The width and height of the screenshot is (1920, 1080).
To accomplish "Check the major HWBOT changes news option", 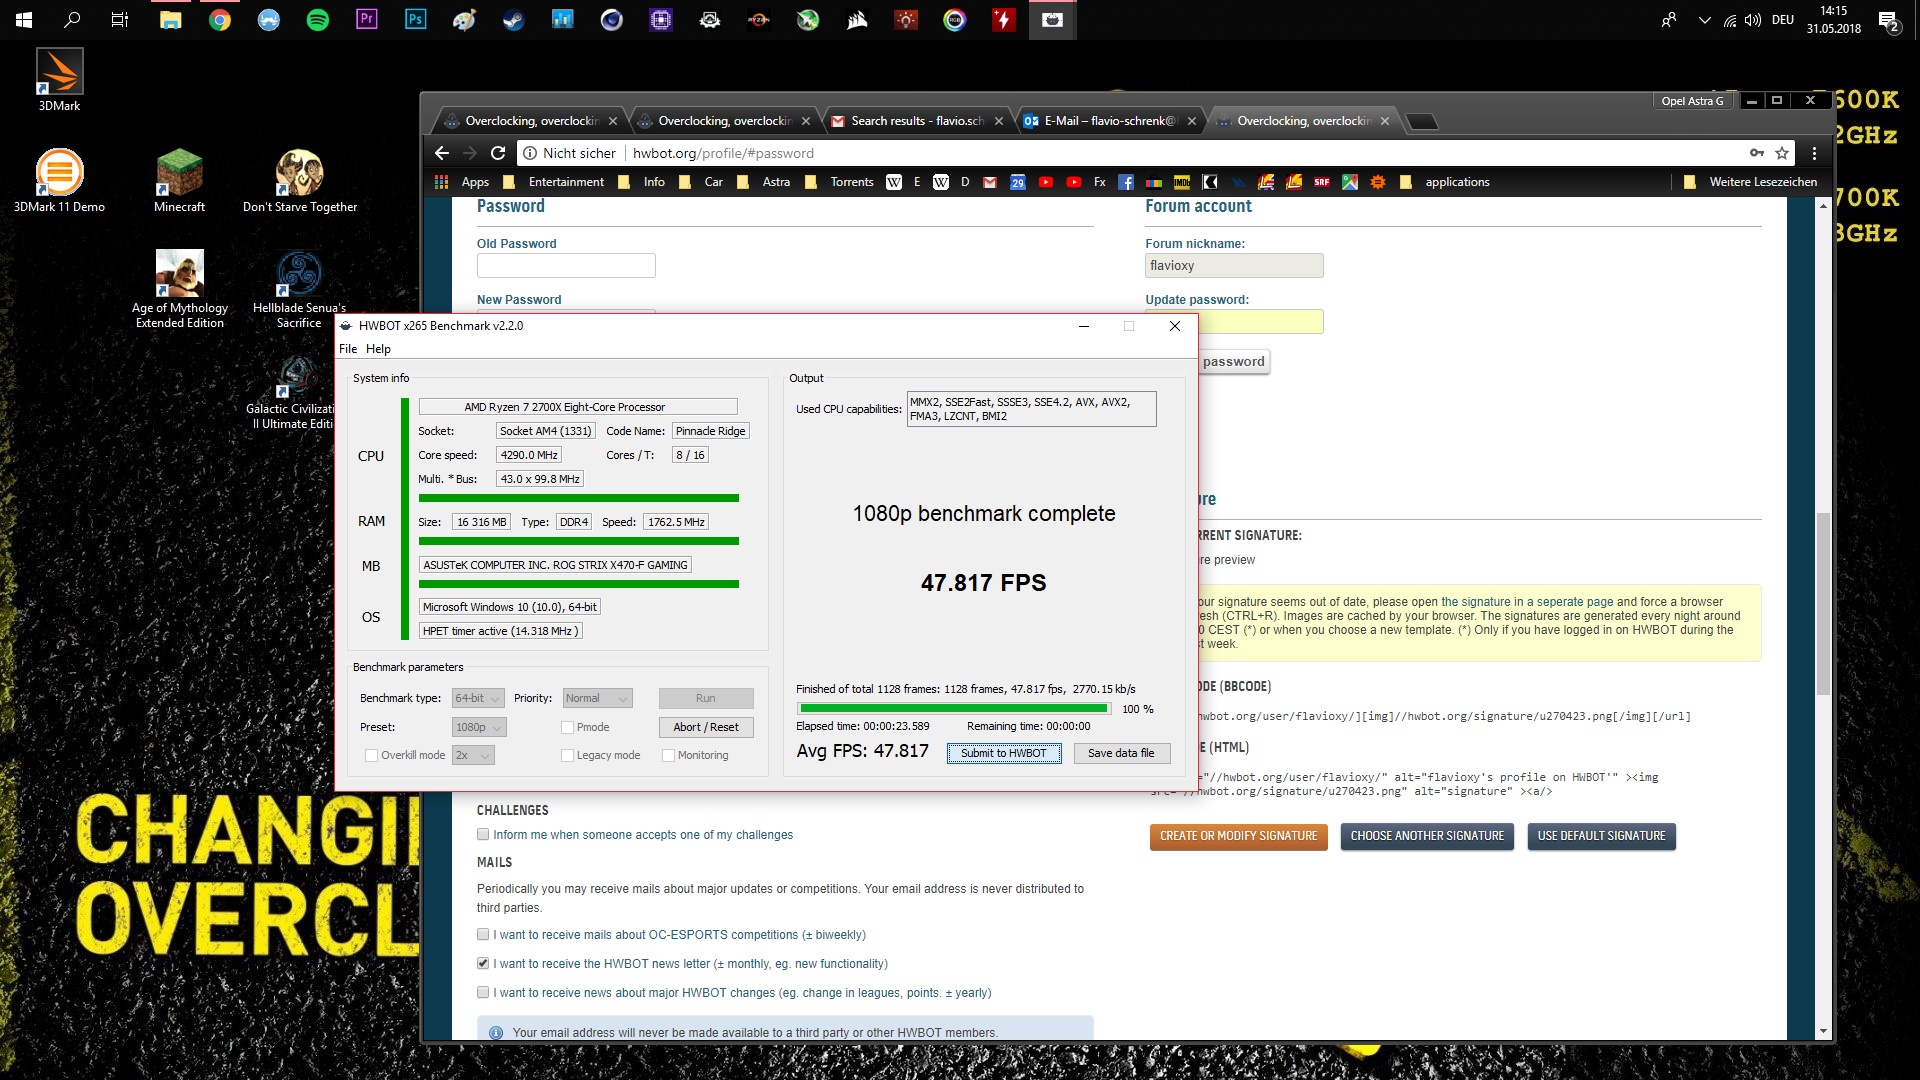I will click(483, 992).
